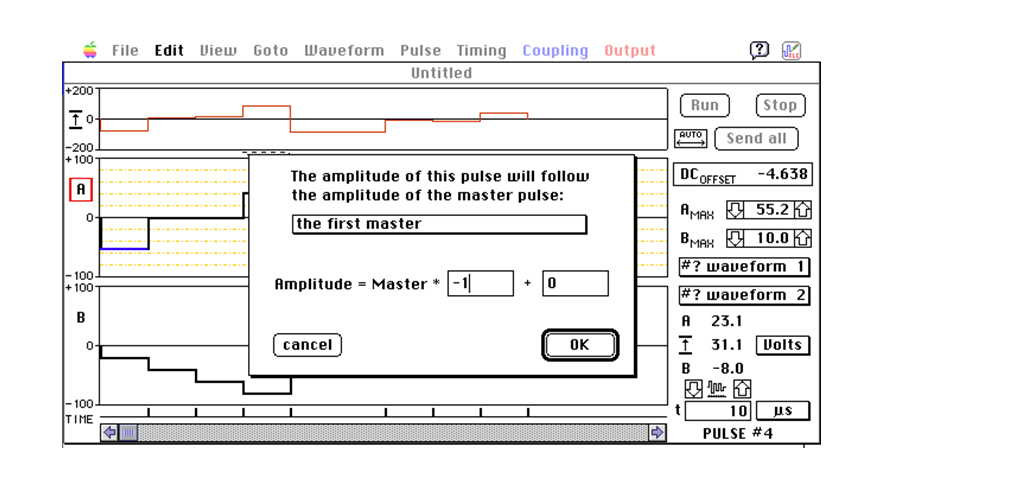Screen dimensions: 1024x497
Task: Toggle the AUTO range icon
Action: [x=690, y=138]
